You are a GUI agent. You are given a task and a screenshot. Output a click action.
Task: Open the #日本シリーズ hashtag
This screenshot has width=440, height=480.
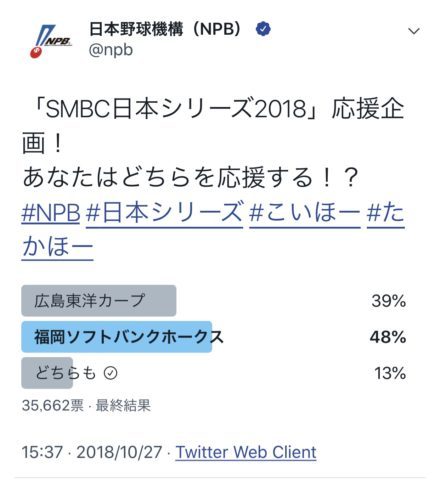[164, 212]
